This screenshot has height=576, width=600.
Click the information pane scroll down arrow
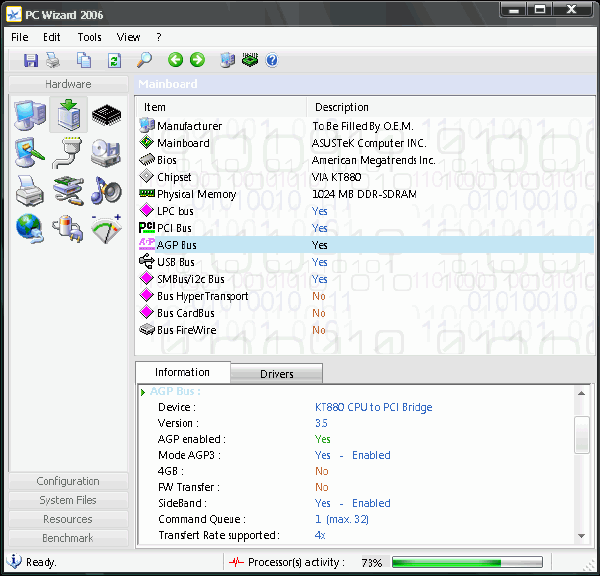point(581,536)
